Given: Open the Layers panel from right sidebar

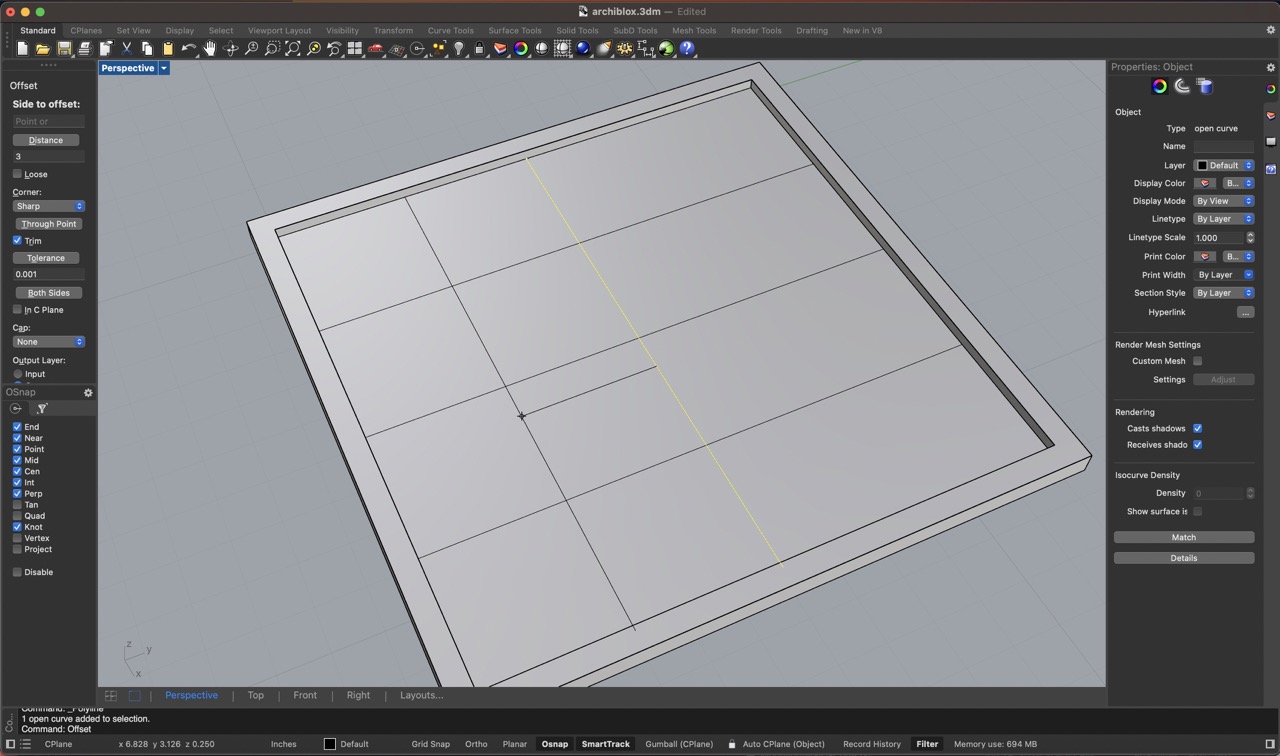Looking at the screenshot, I should [1271, 116].
